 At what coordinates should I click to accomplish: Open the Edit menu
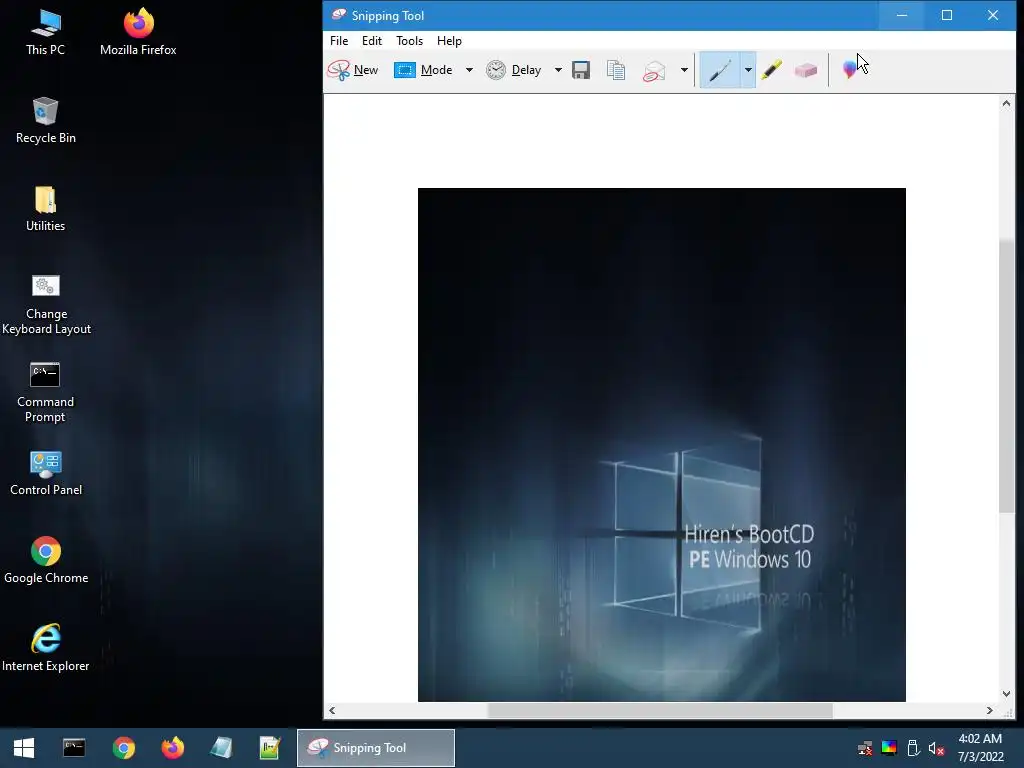click(372, 40)
